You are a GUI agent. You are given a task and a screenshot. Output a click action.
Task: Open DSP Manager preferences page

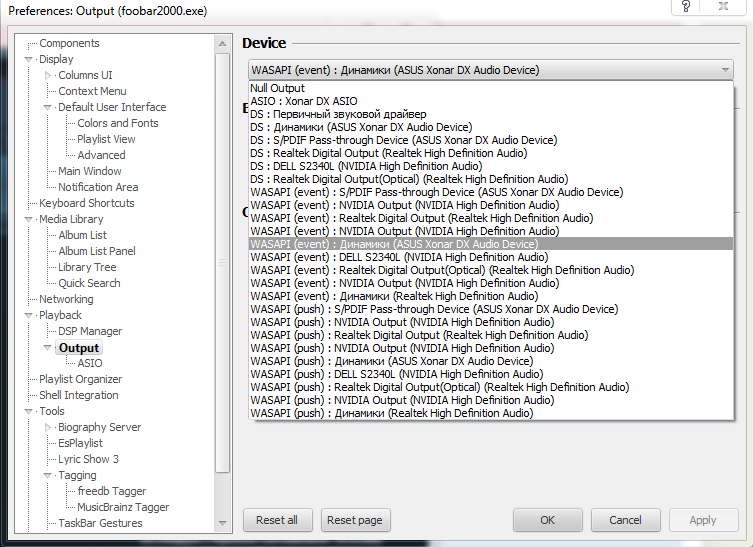click(x=90, y=331)
